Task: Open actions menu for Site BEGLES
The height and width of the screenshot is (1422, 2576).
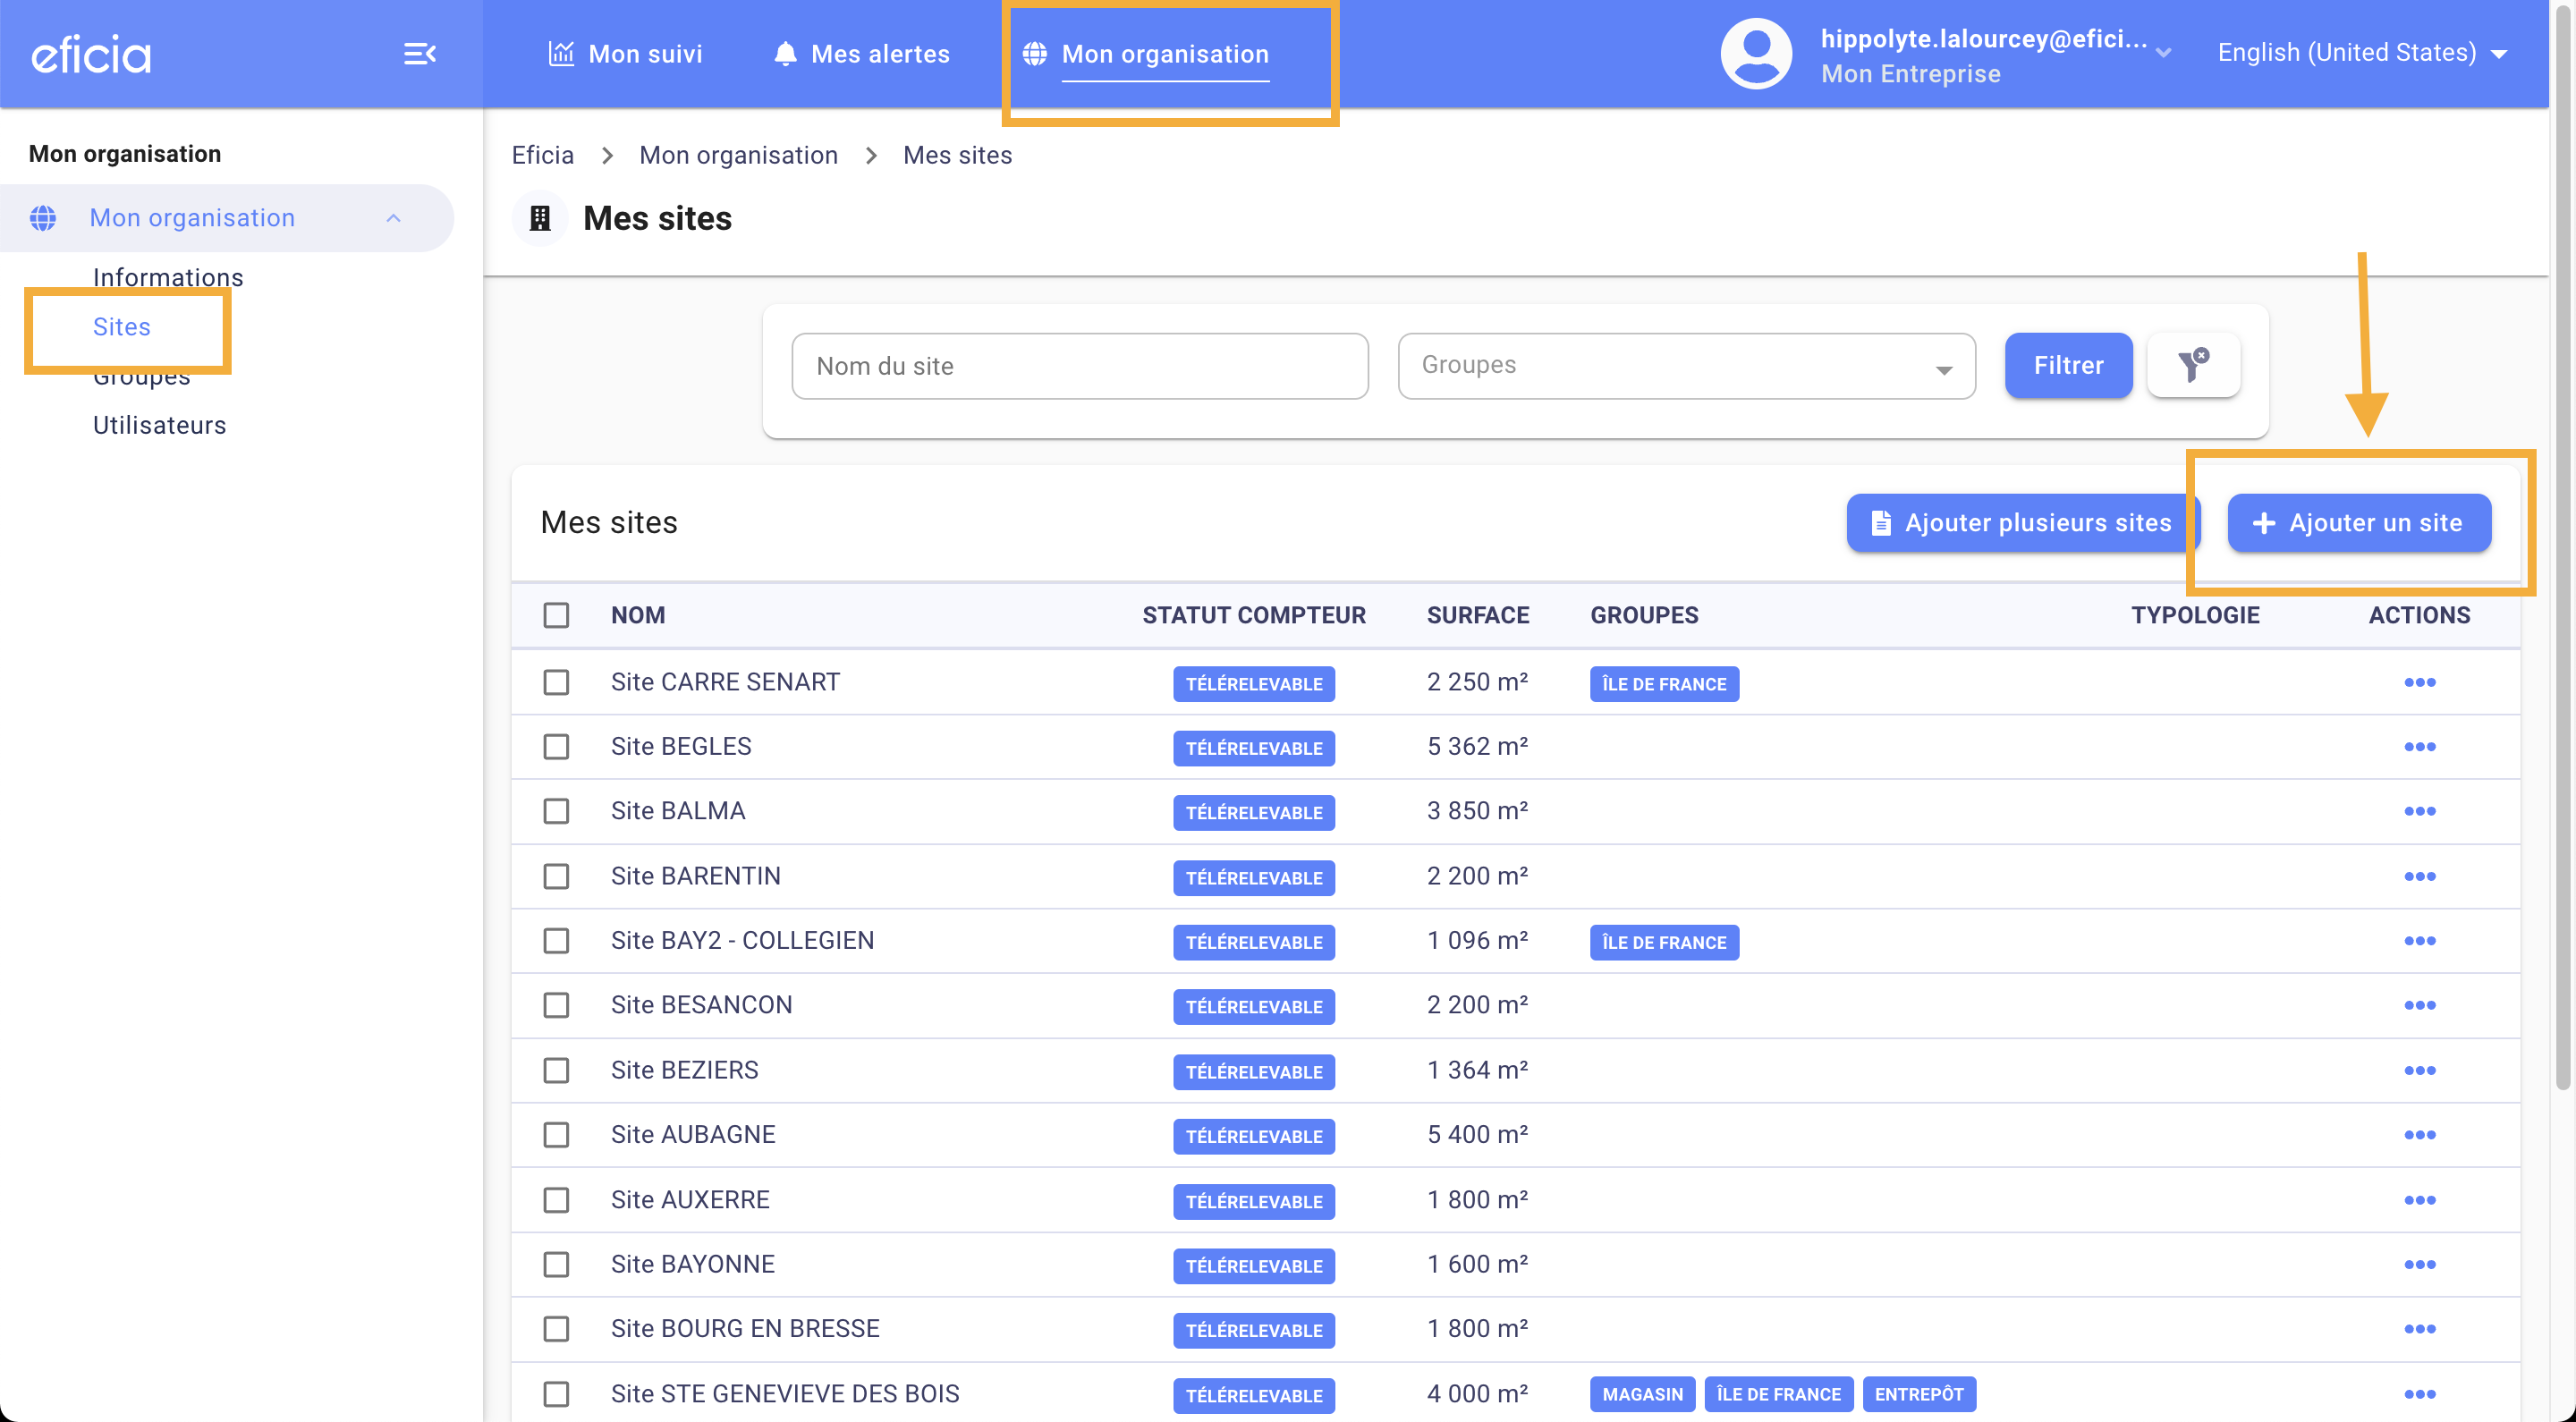Action: pyautogui.click(x=2420, y=747)
